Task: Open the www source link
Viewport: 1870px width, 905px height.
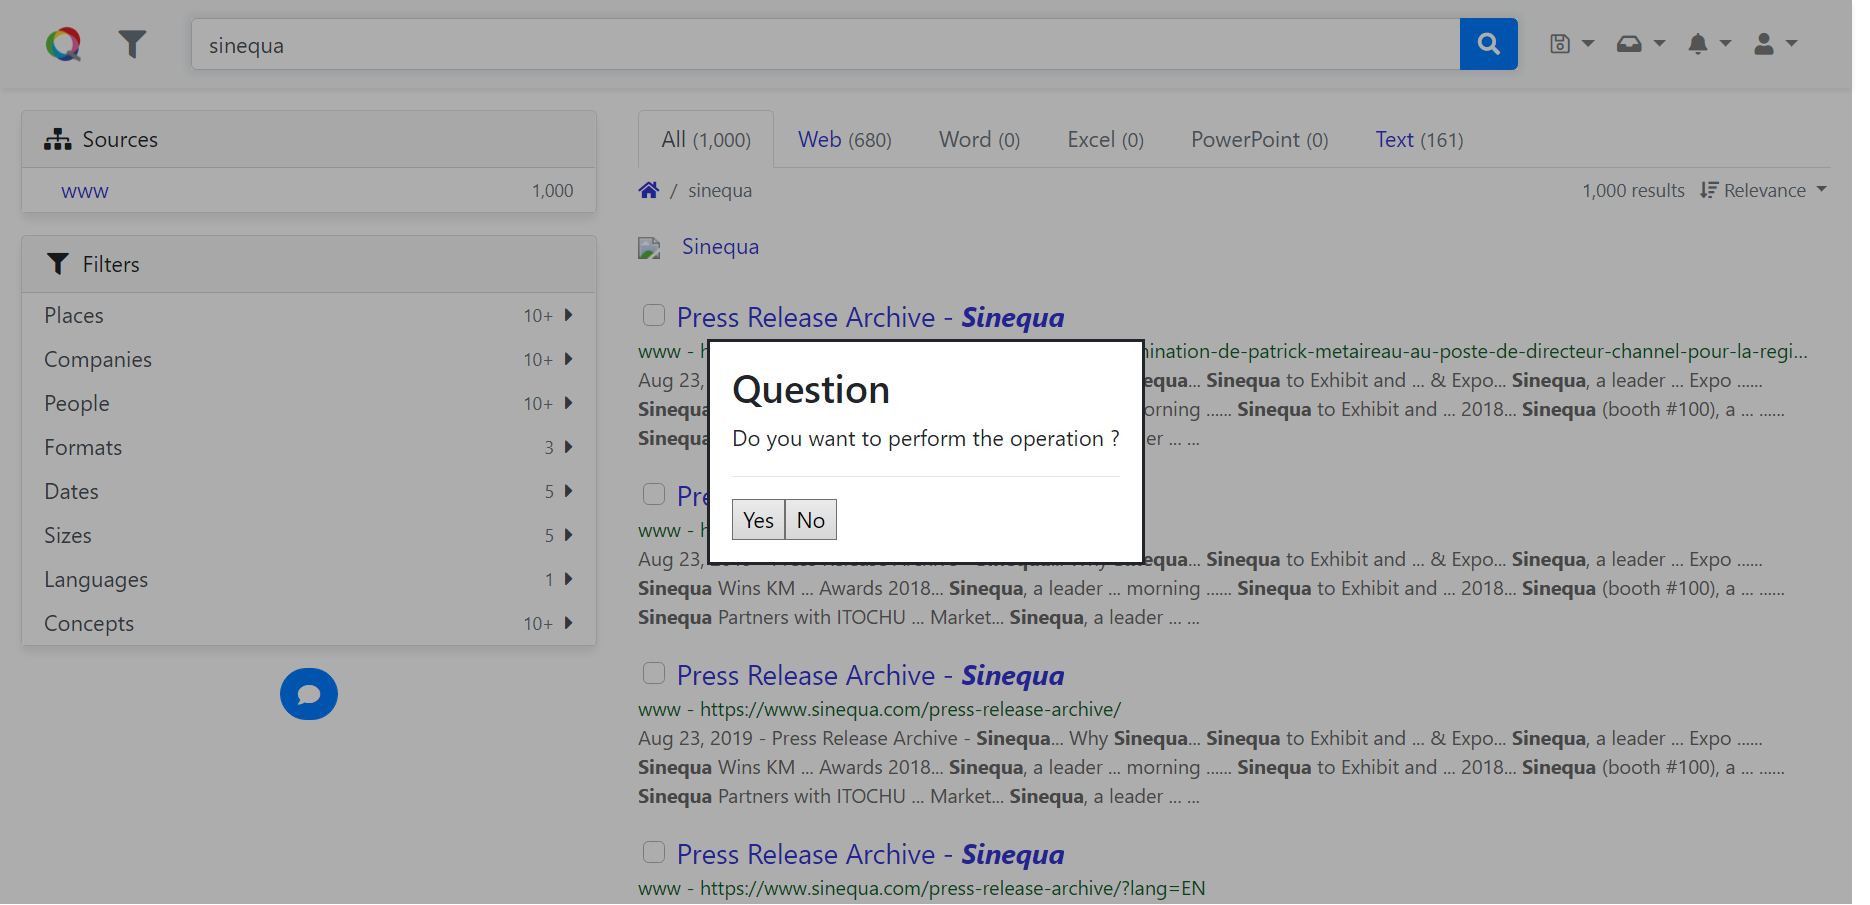Action: [84, 191]
